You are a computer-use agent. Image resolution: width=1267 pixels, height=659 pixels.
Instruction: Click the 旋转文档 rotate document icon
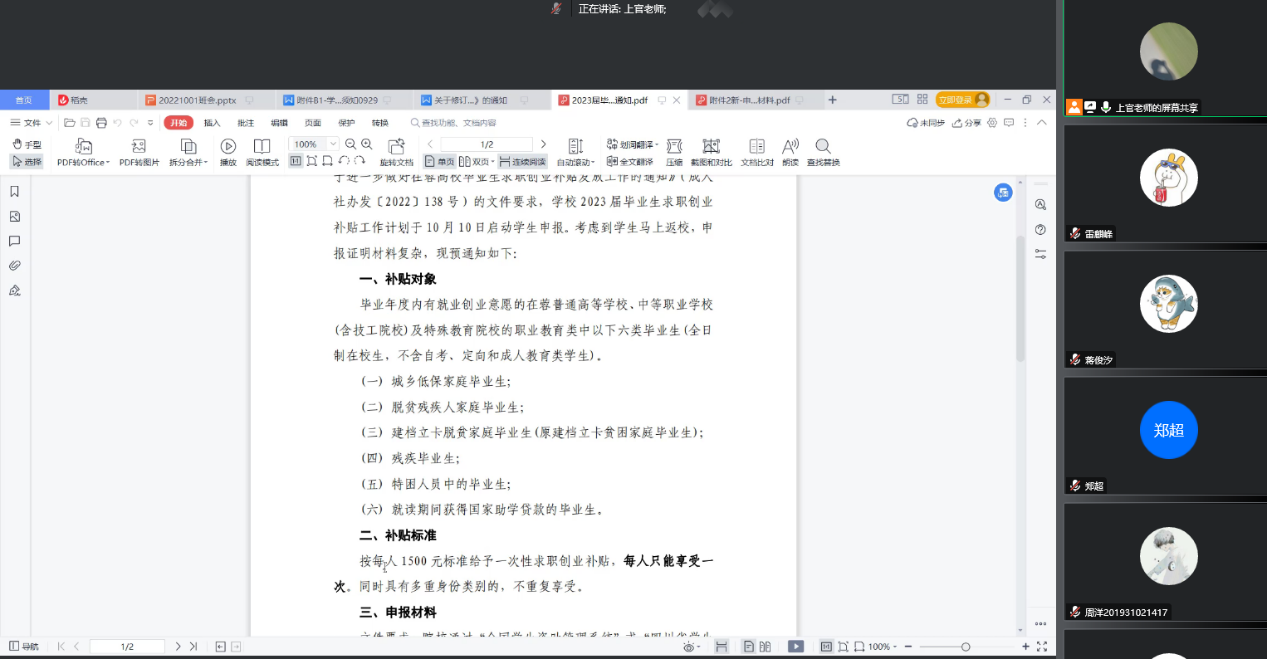point(396,147)
